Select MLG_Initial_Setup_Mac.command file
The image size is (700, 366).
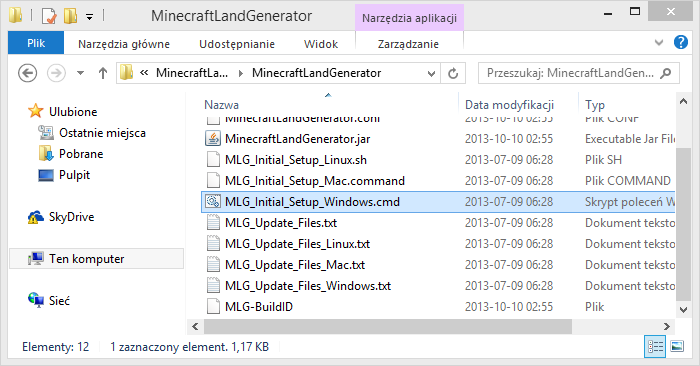315,181
